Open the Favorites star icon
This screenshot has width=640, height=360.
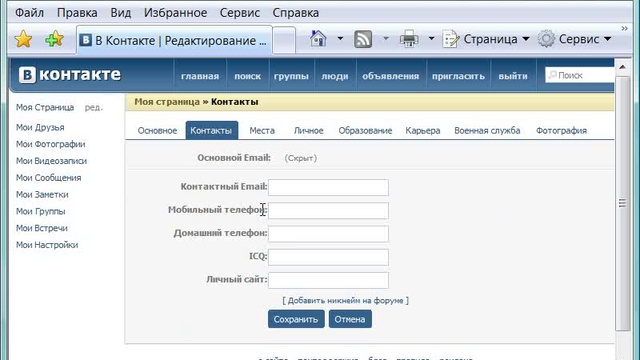click(23, 39)
